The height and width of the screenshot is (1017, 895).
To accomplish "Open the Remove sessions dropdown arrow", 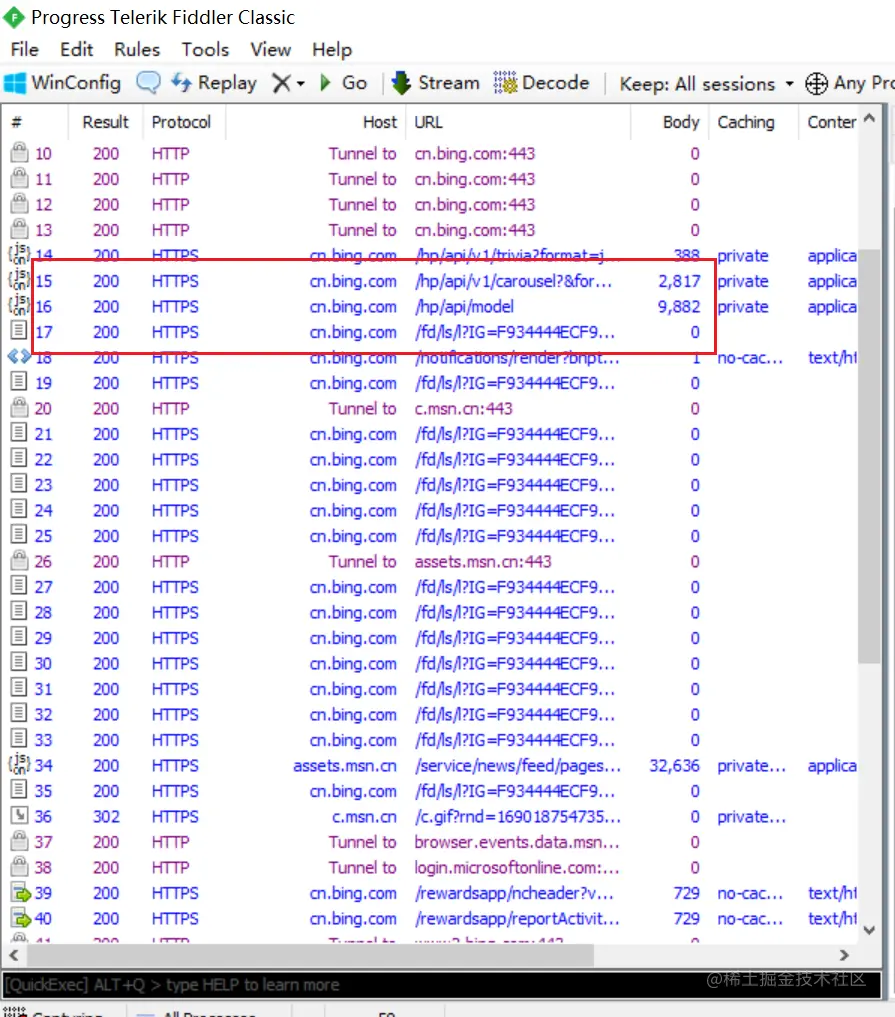I will (300, 84).
